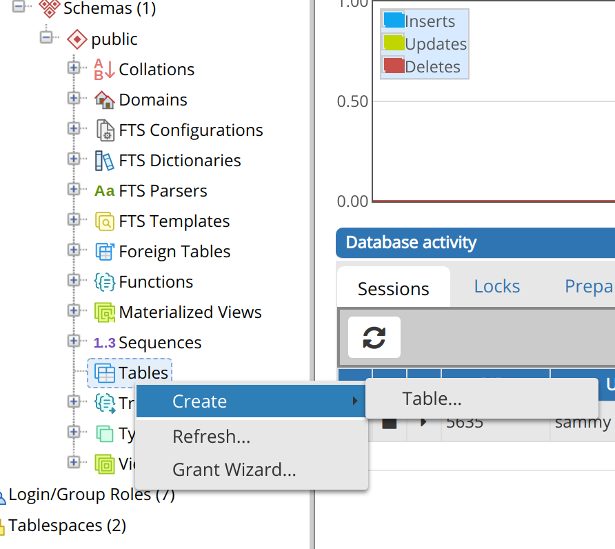The image size is (615, 549).
Task: Expand the FTS Configurations node
Action: click(x=74, y=128)
